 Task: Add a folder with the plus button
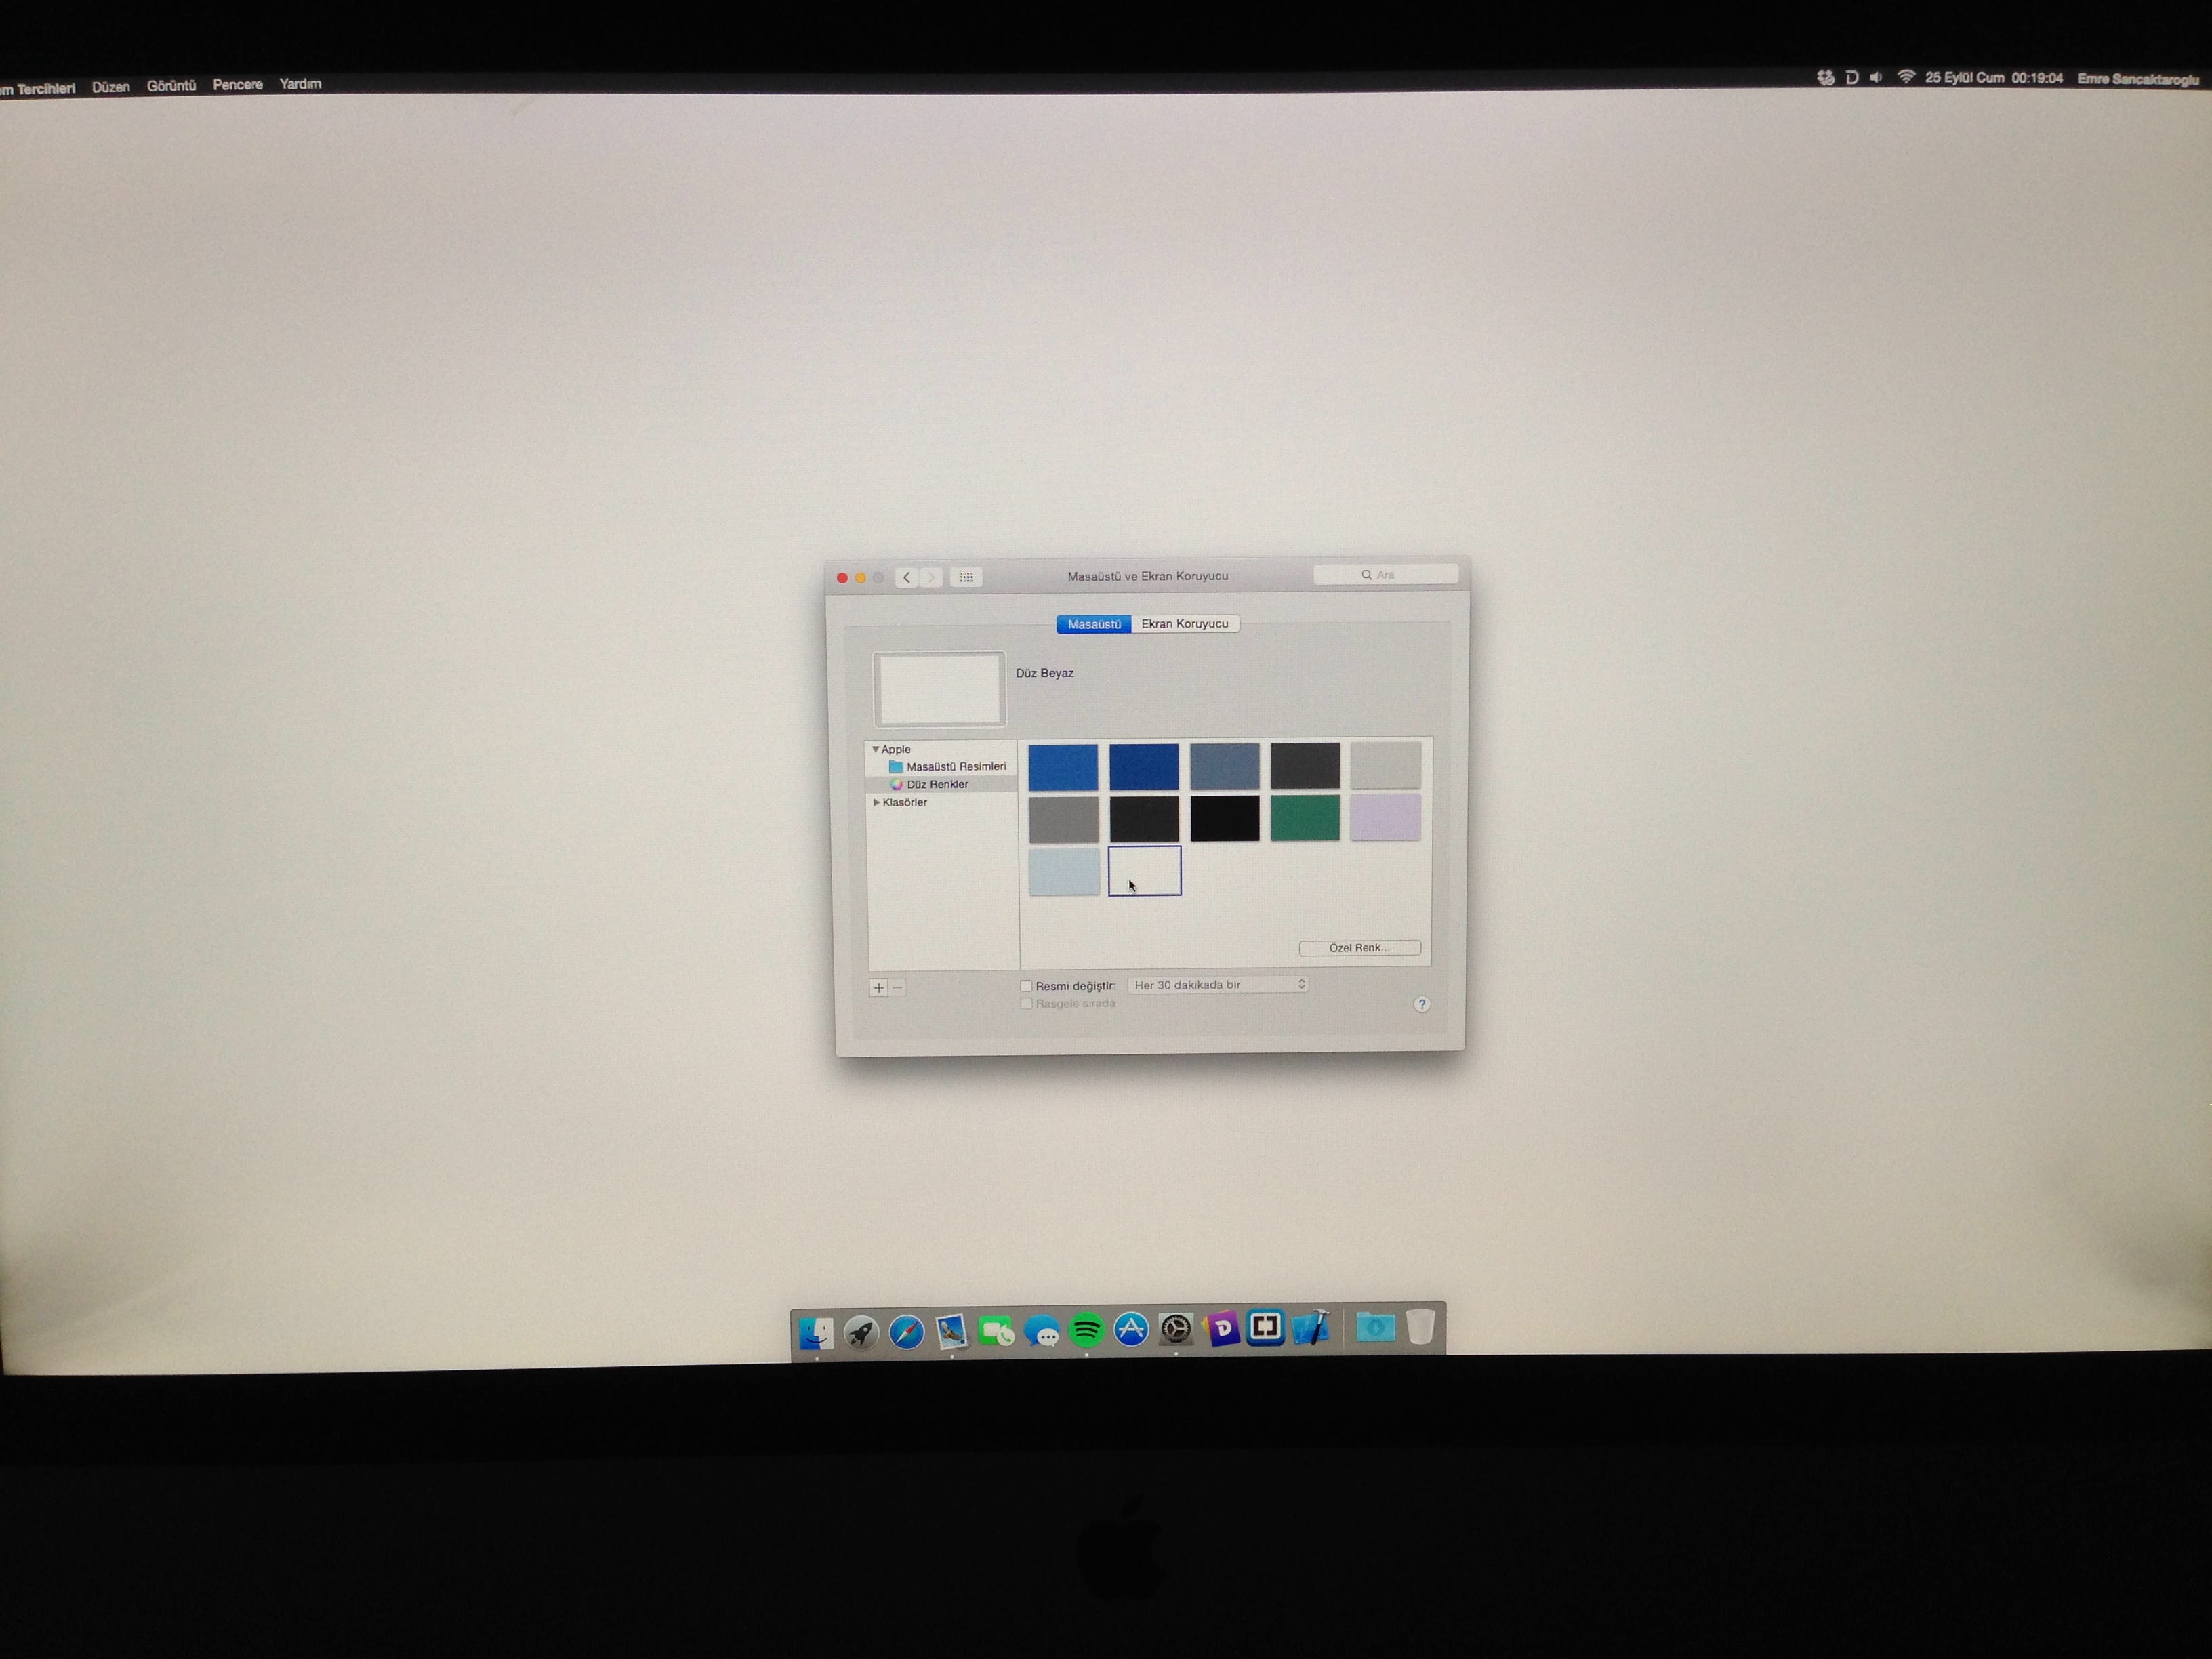[x=878, y=988]
